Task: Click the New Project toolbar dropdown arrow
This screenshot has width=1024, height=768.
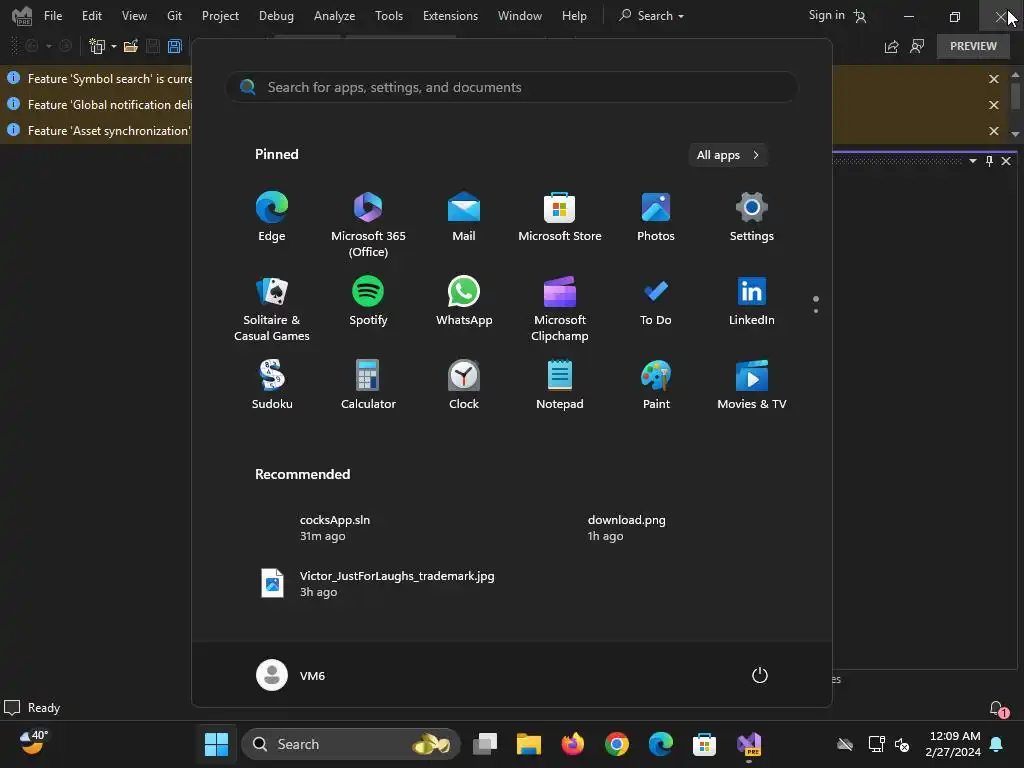Action: click(x=114, y=46)
